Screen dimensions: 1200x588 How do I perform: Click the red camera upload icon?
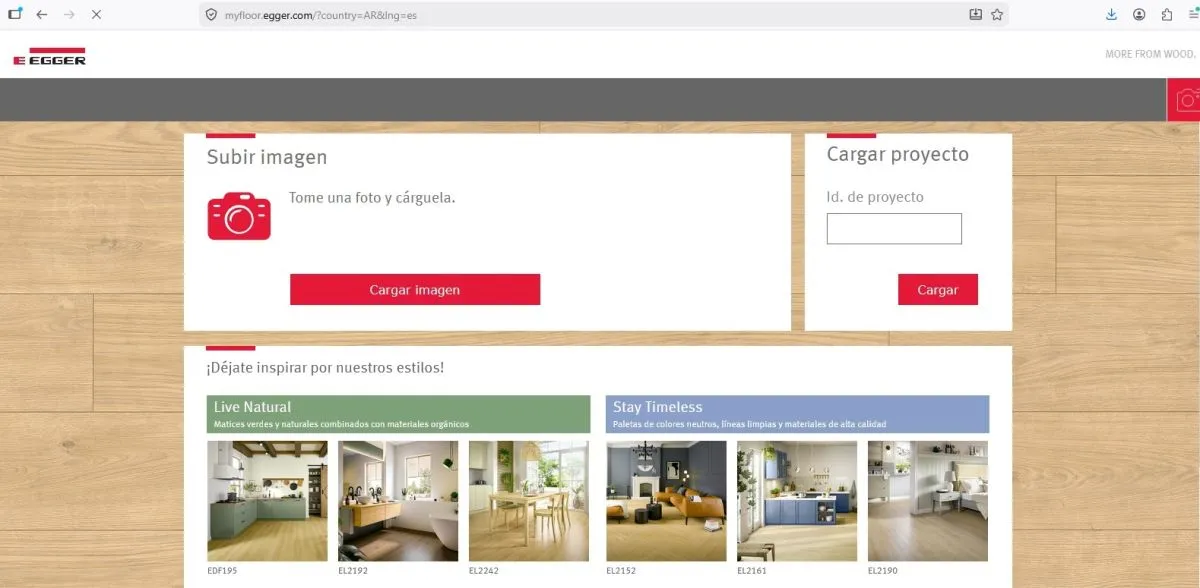pos(239,216)
